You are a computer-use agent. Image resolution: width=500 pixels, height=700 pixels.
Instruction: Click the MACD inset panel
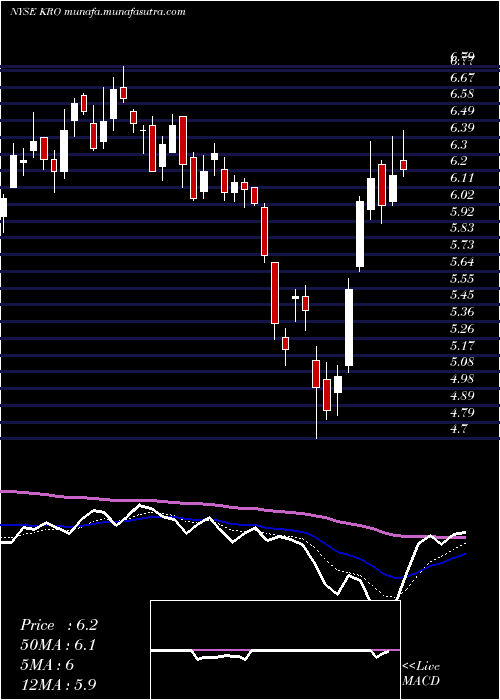(x=275, y=650)
